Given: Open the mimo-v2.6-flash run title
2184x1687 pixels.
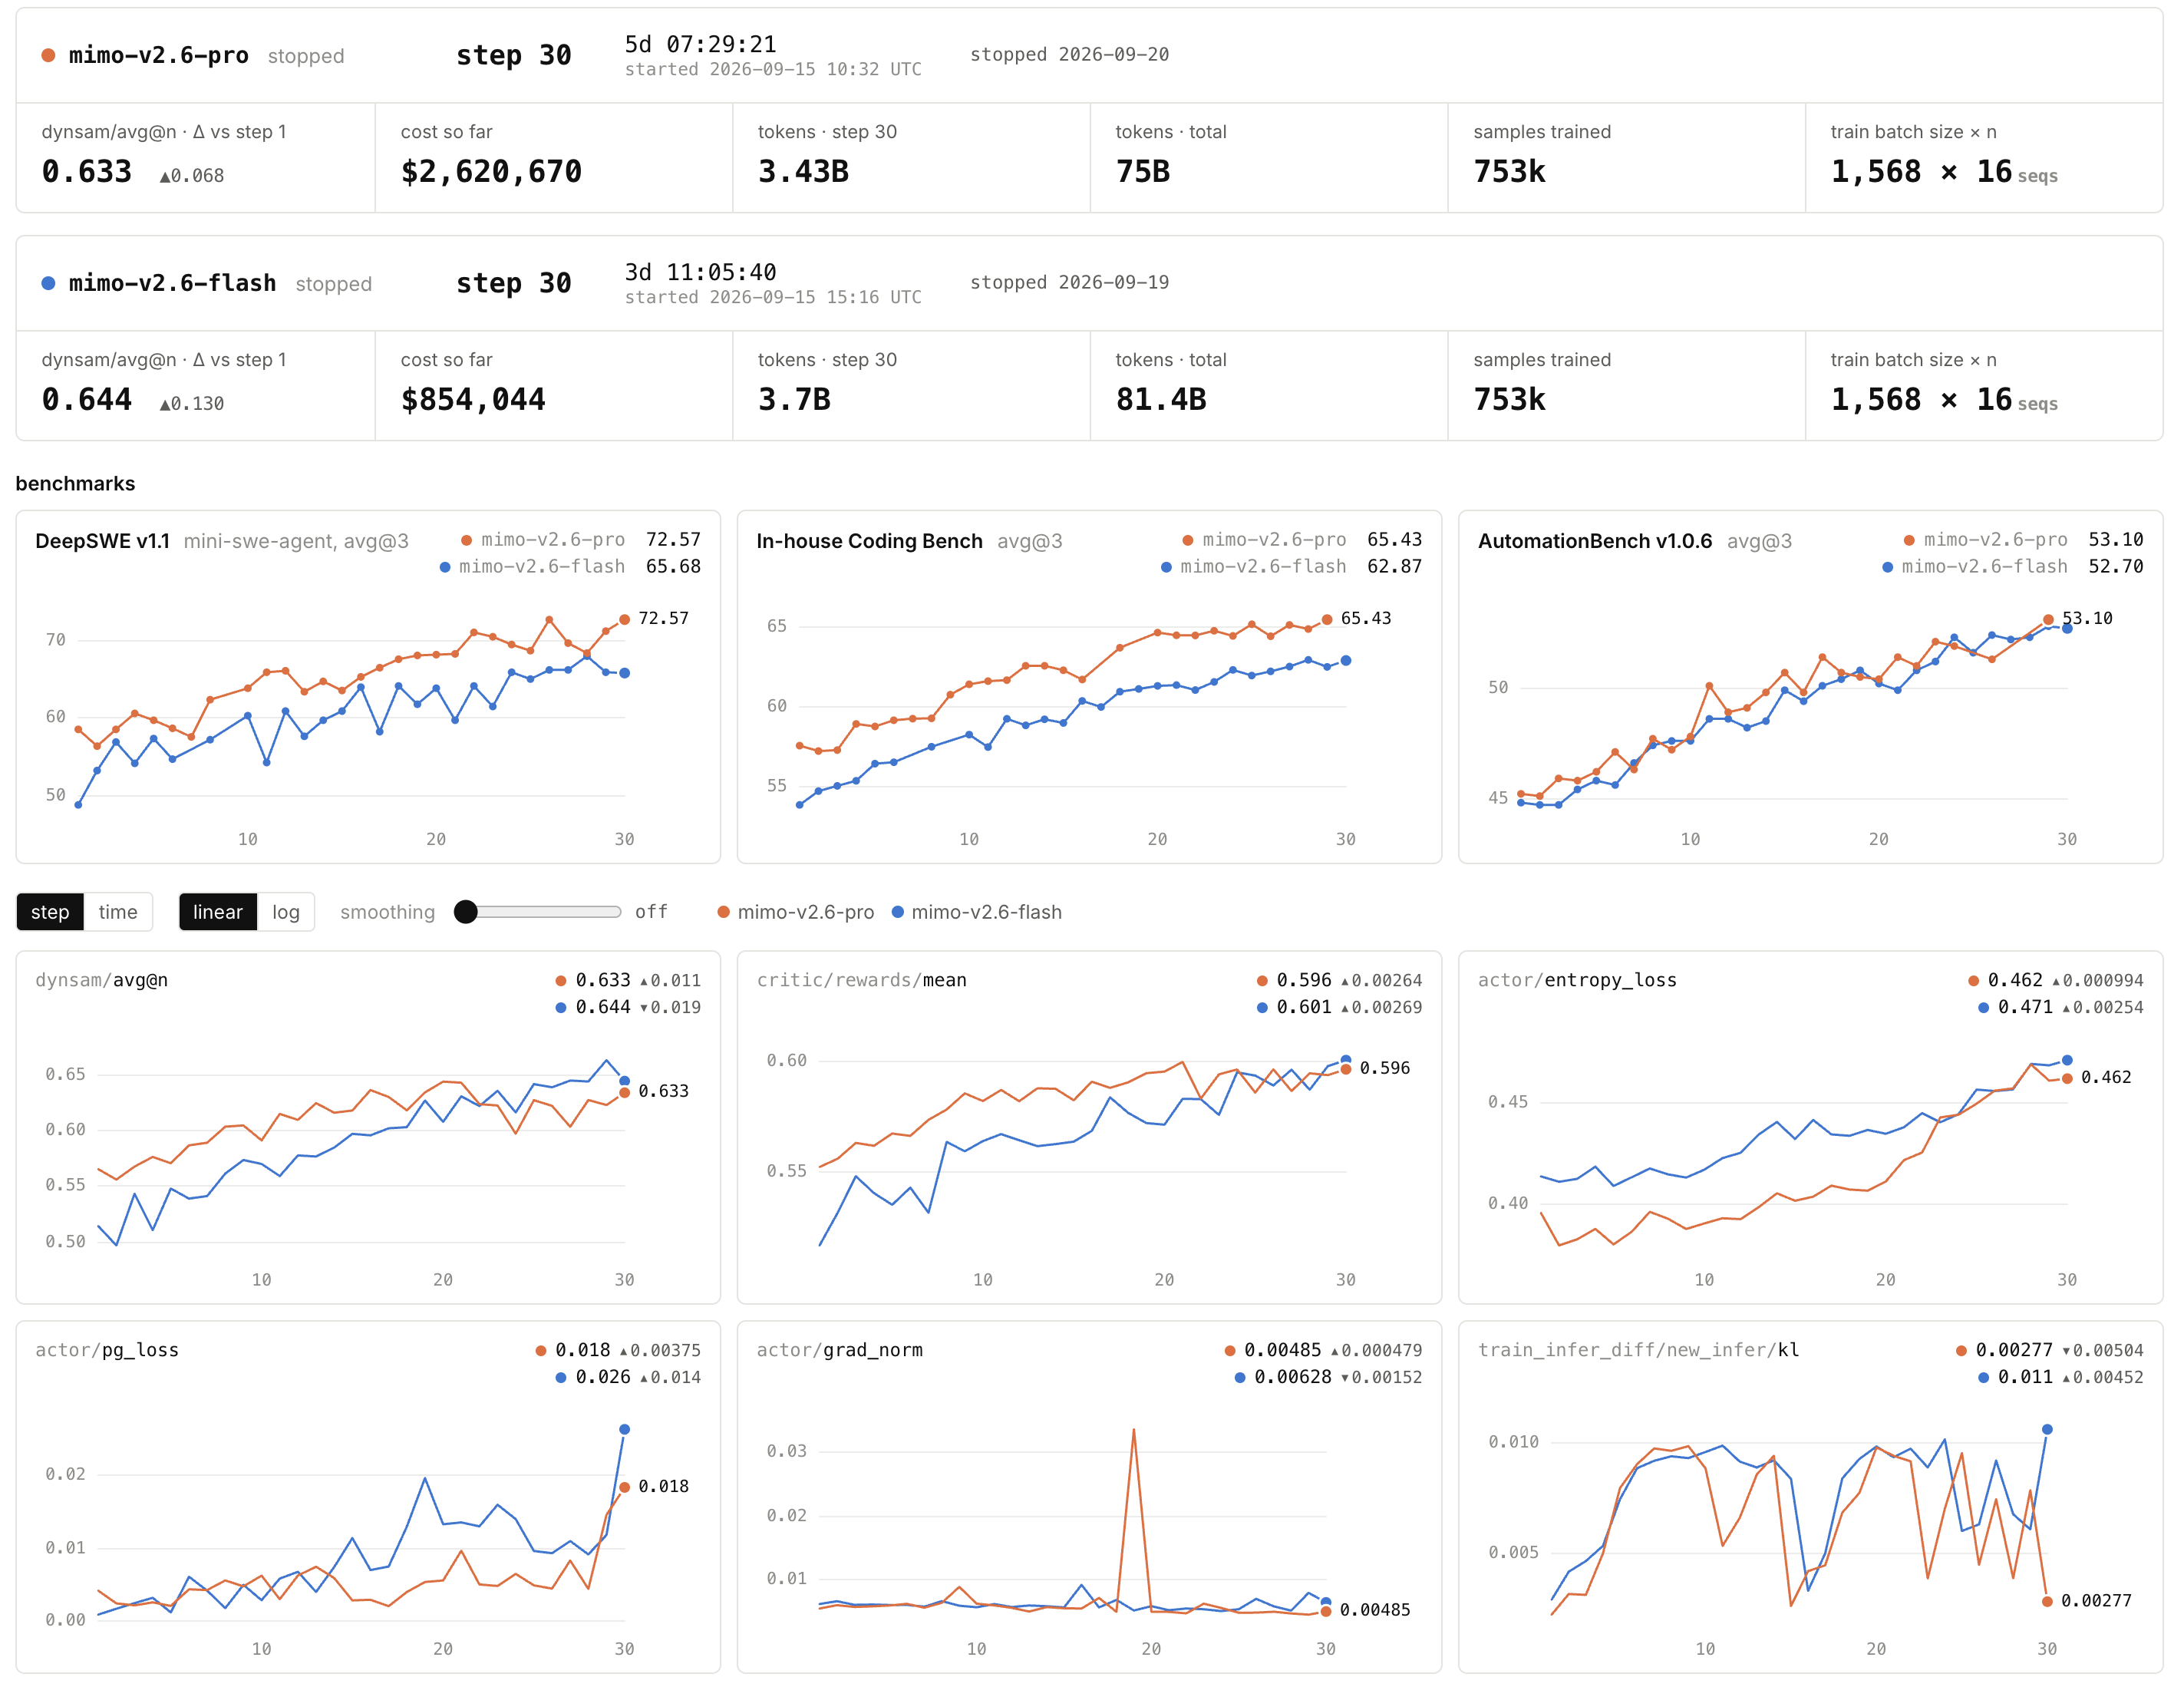Looking at the screenshot, I should pos(172,283).
